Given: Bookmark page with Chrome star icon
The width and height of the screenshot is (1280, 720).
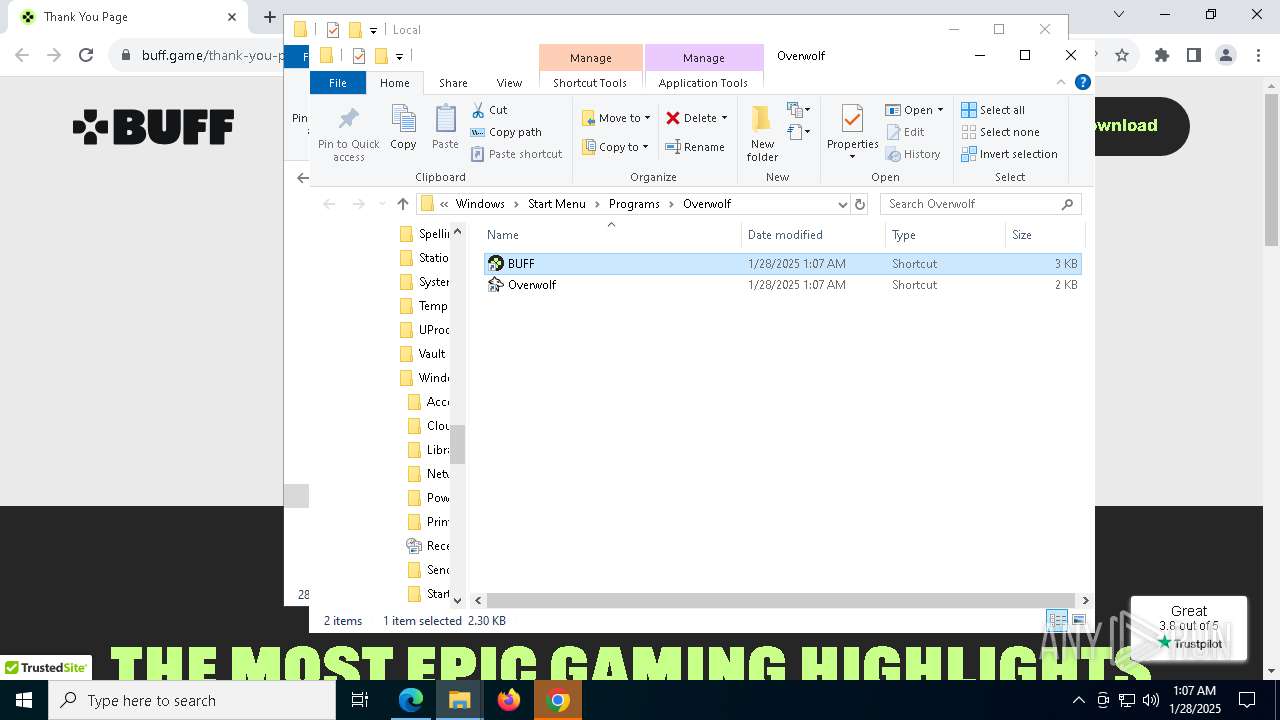Looking at the screenshot, I should (x=1122, y=56).
